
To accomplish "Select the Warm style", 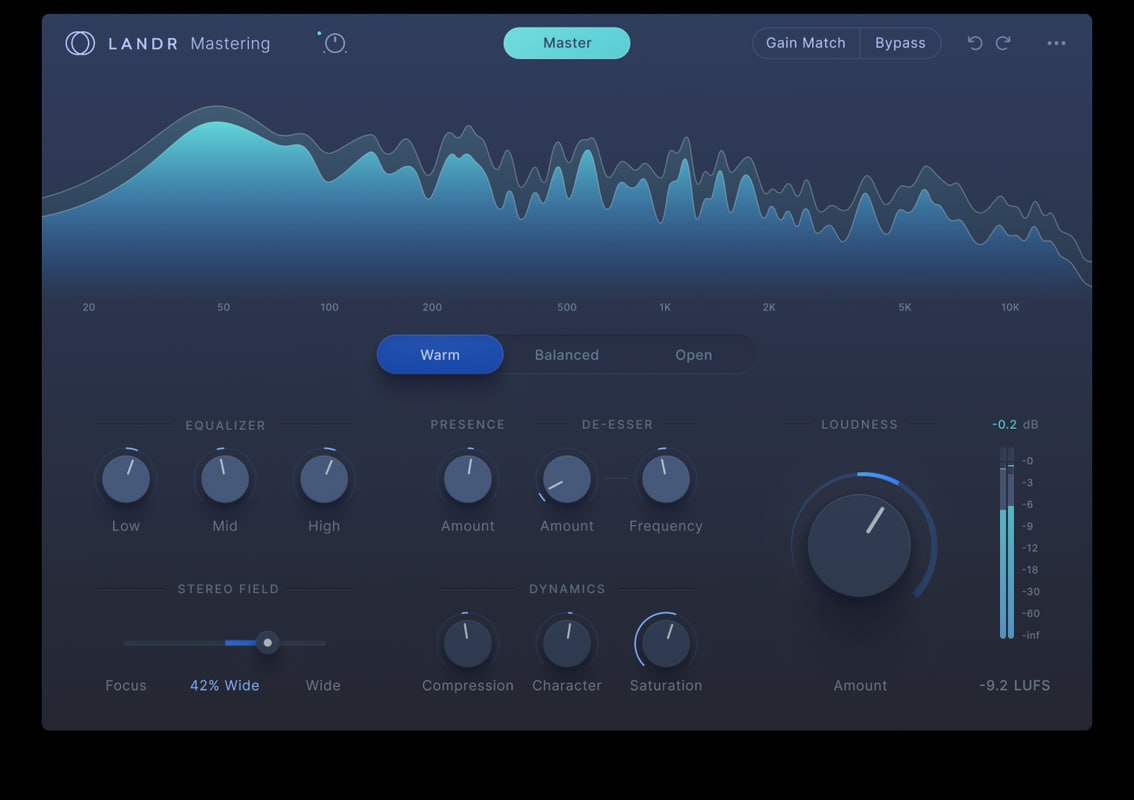I will click(x=440, y=355).
